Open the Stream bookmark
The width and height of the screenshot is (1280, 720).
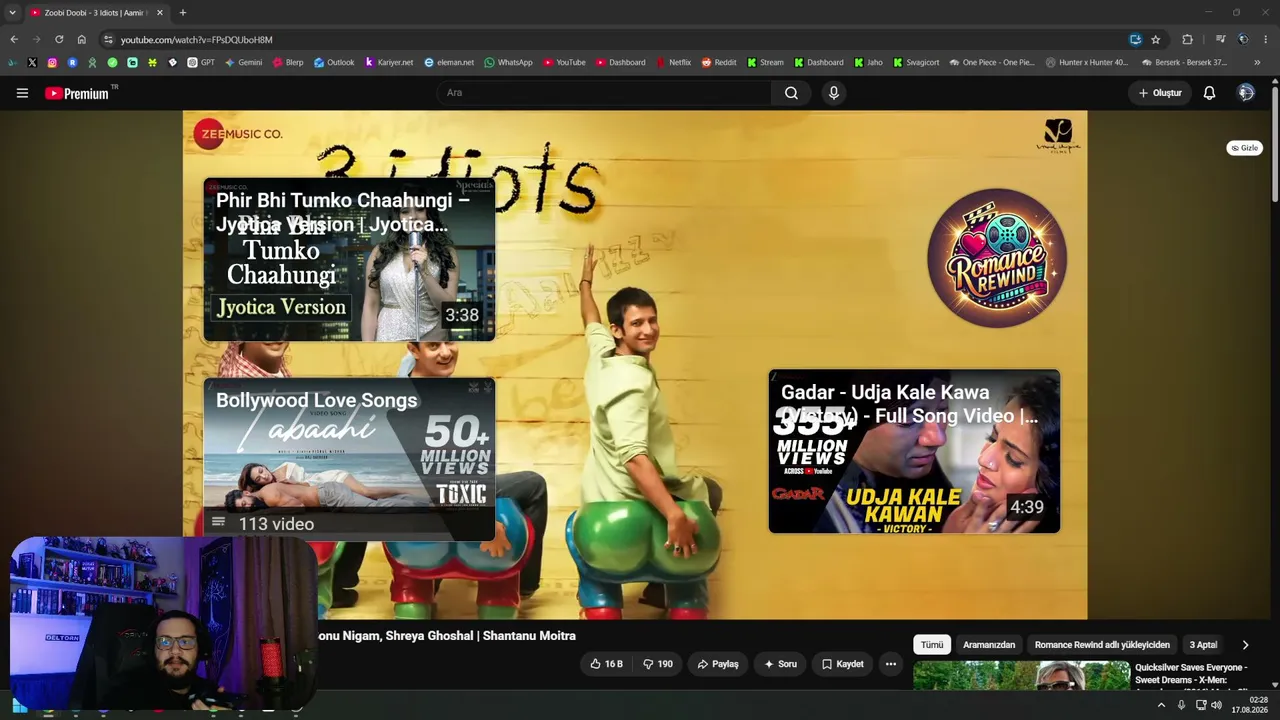[765, 62]
